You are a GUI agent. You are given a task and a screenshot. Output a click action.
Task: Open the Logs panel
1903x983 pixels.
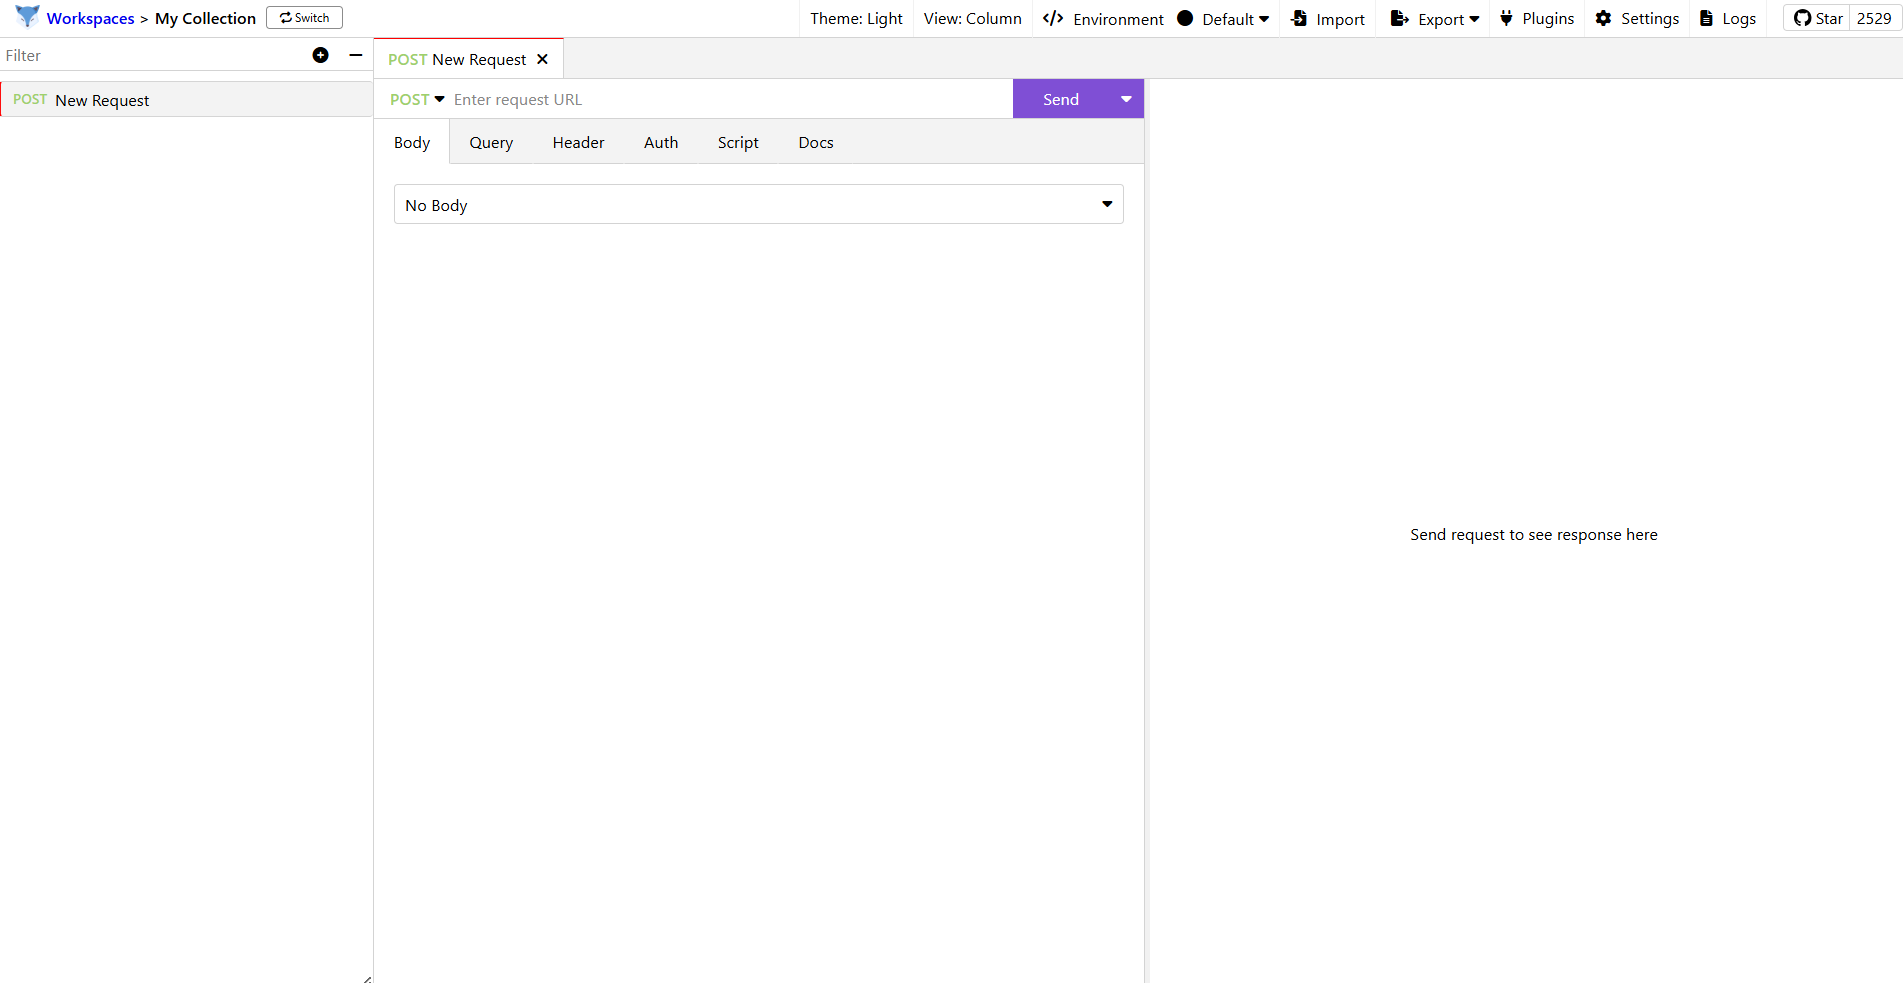tap(1727, 18)
